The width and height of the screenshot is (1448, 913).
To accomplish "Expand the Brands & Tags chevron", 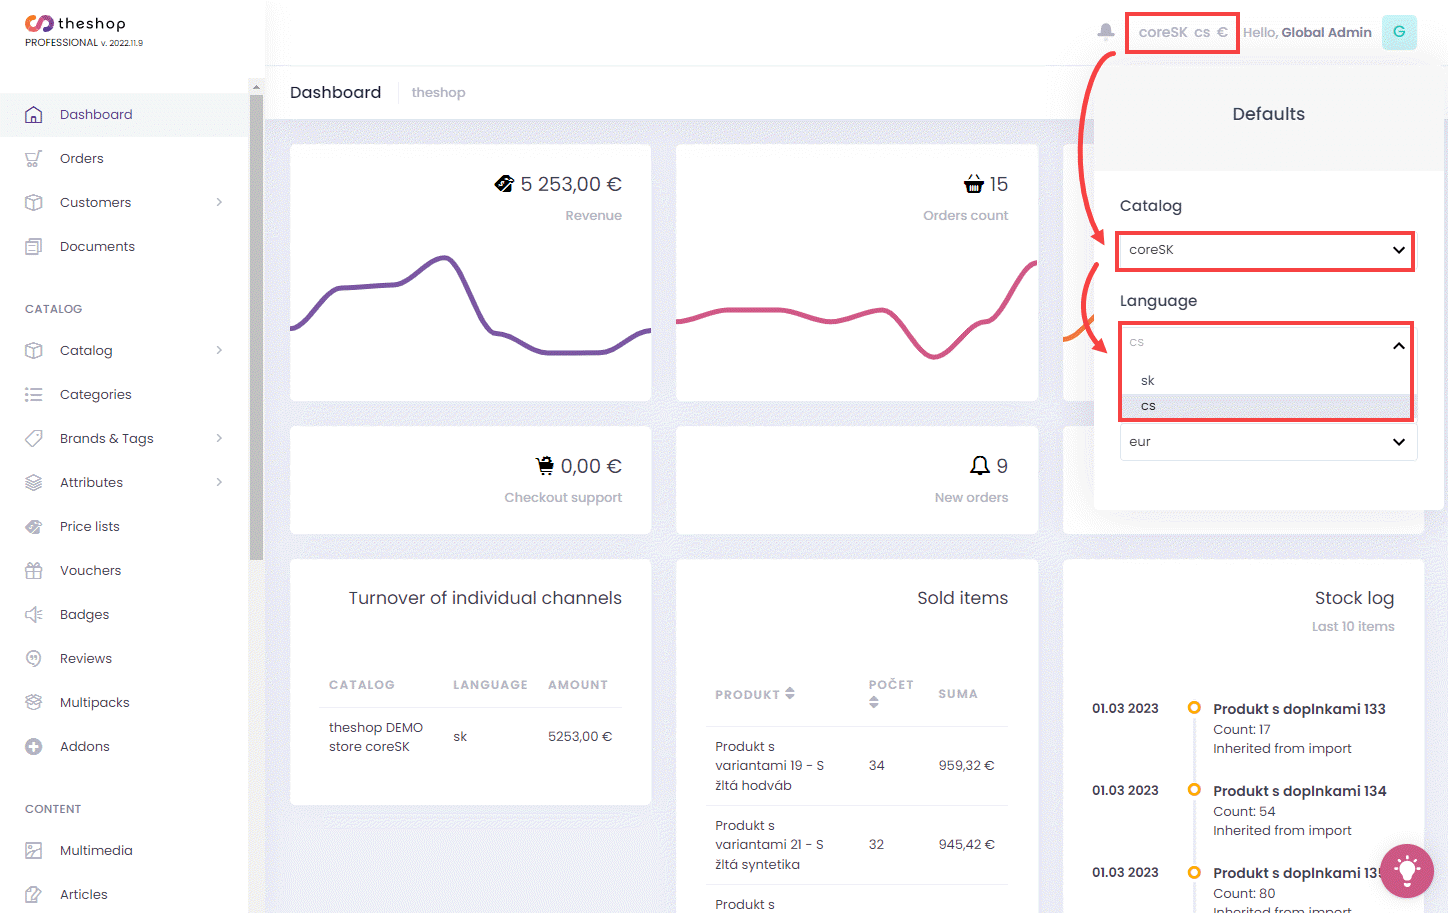I will tap(219, 438).
